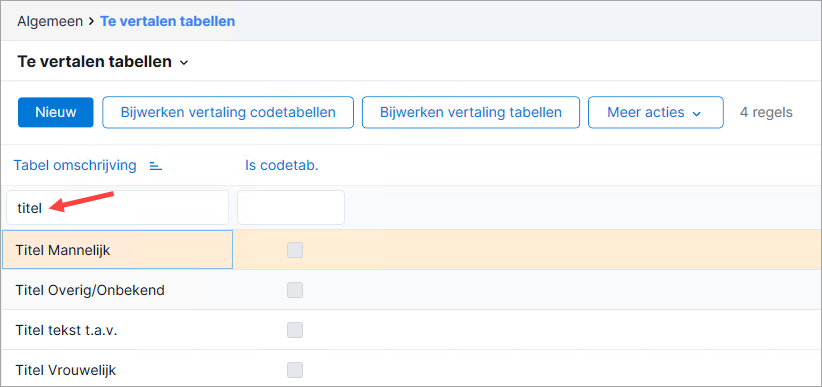
Task: Select the Titel Vrouwelijk row
Action: [x=411, y=370]
